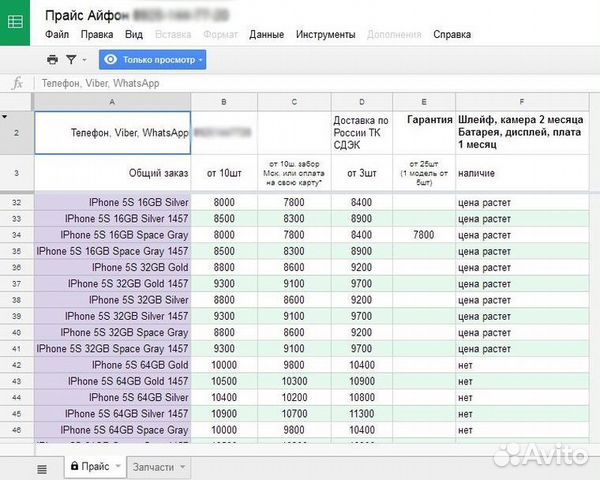Select cell 'IPhone 5S 64GB Gold 1457'
Screen dimensions: 600x480
[x=112, y=381]
